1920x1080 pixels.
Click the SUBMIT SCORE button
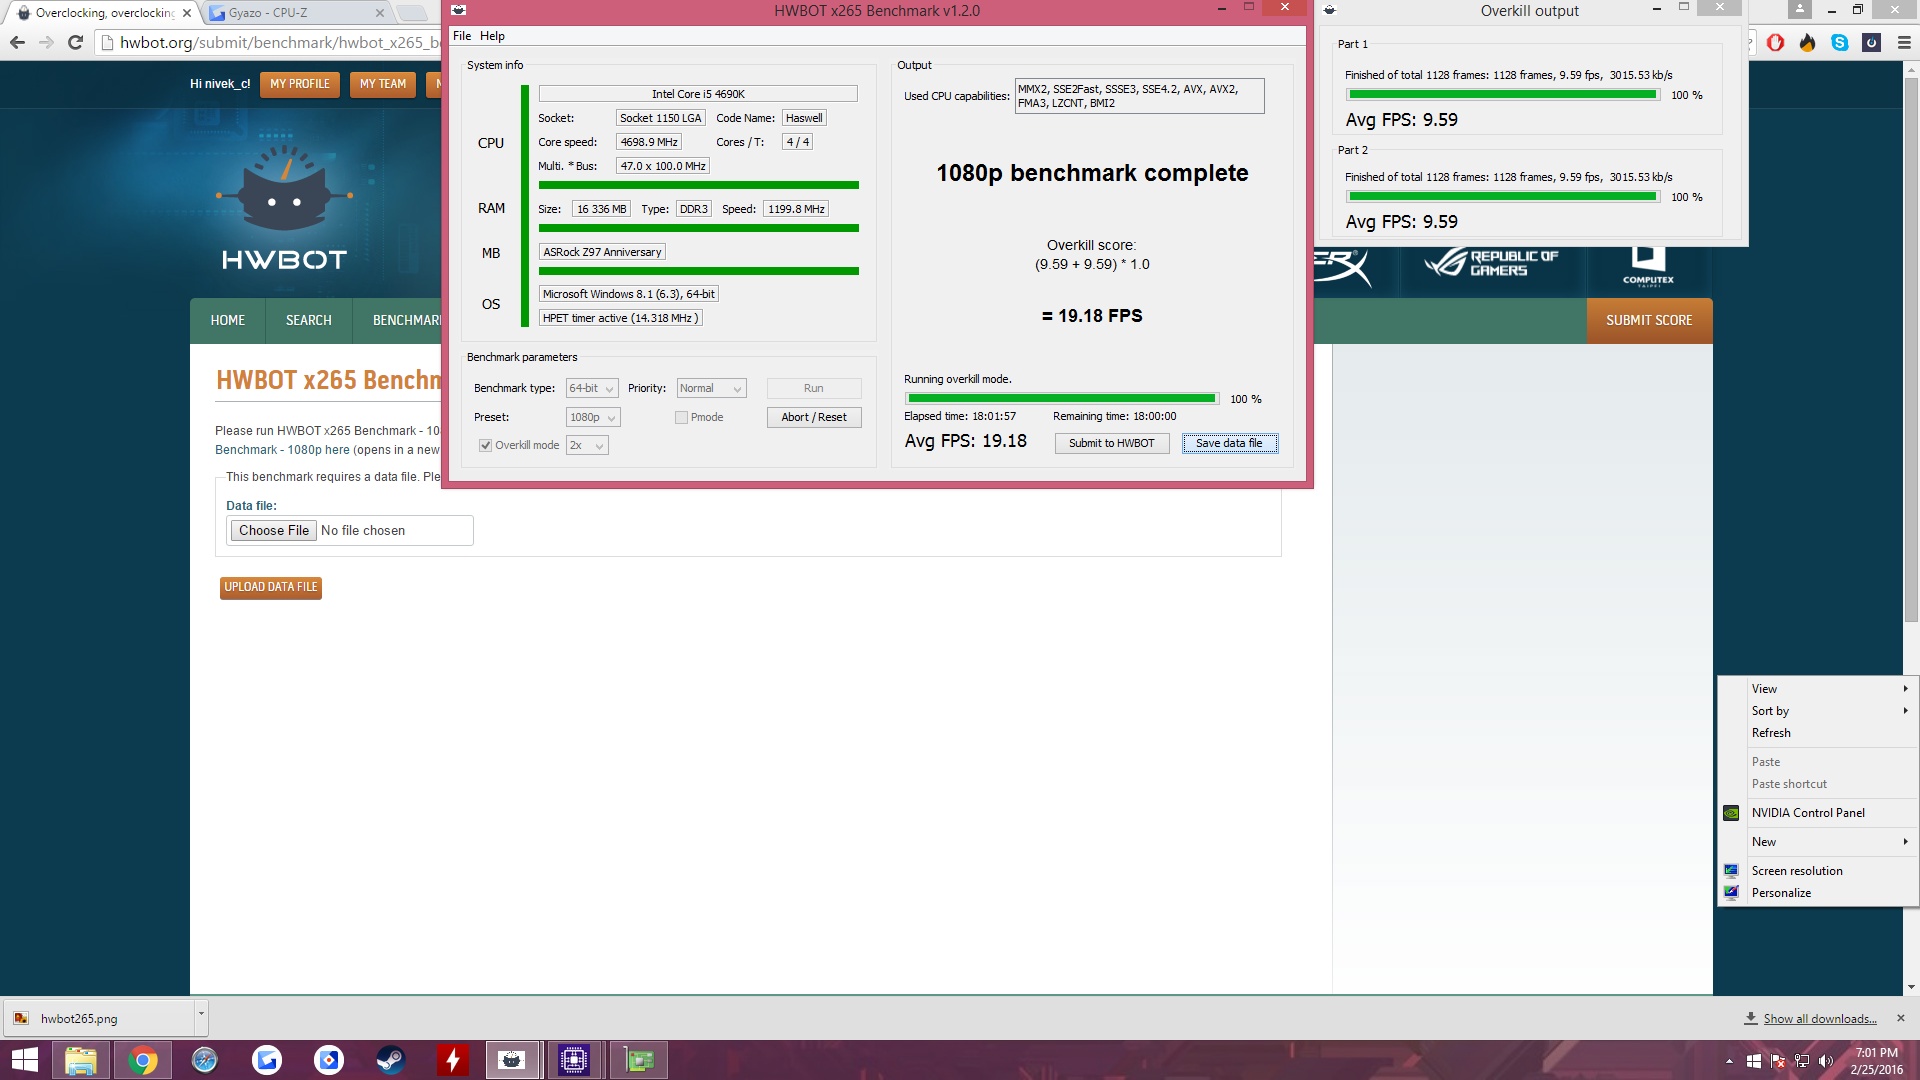1649,321
